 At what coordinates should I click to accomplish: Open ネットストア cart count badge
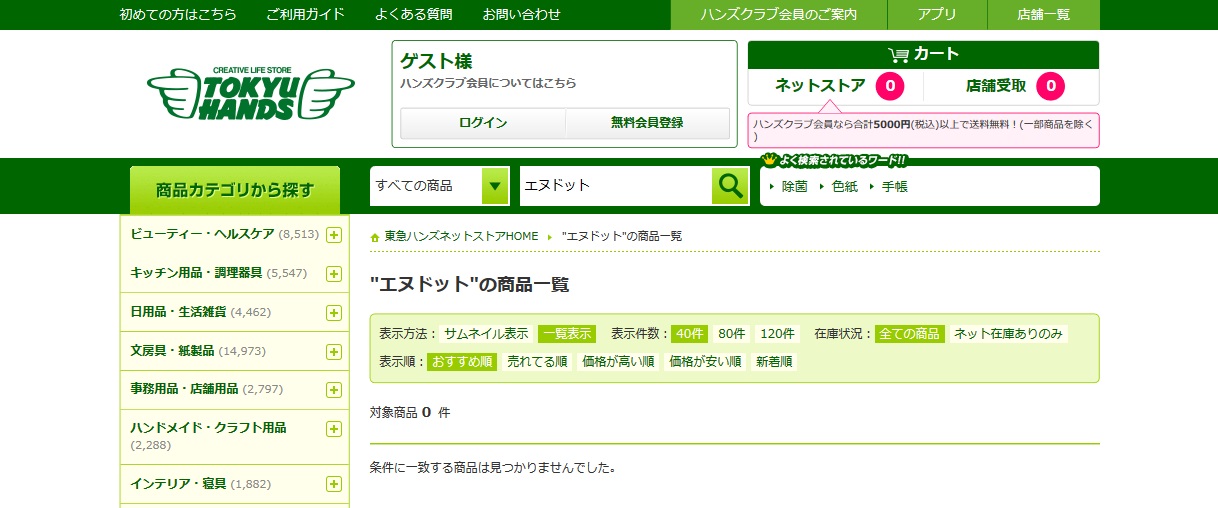pyautogui.click(x=890, y=87)
